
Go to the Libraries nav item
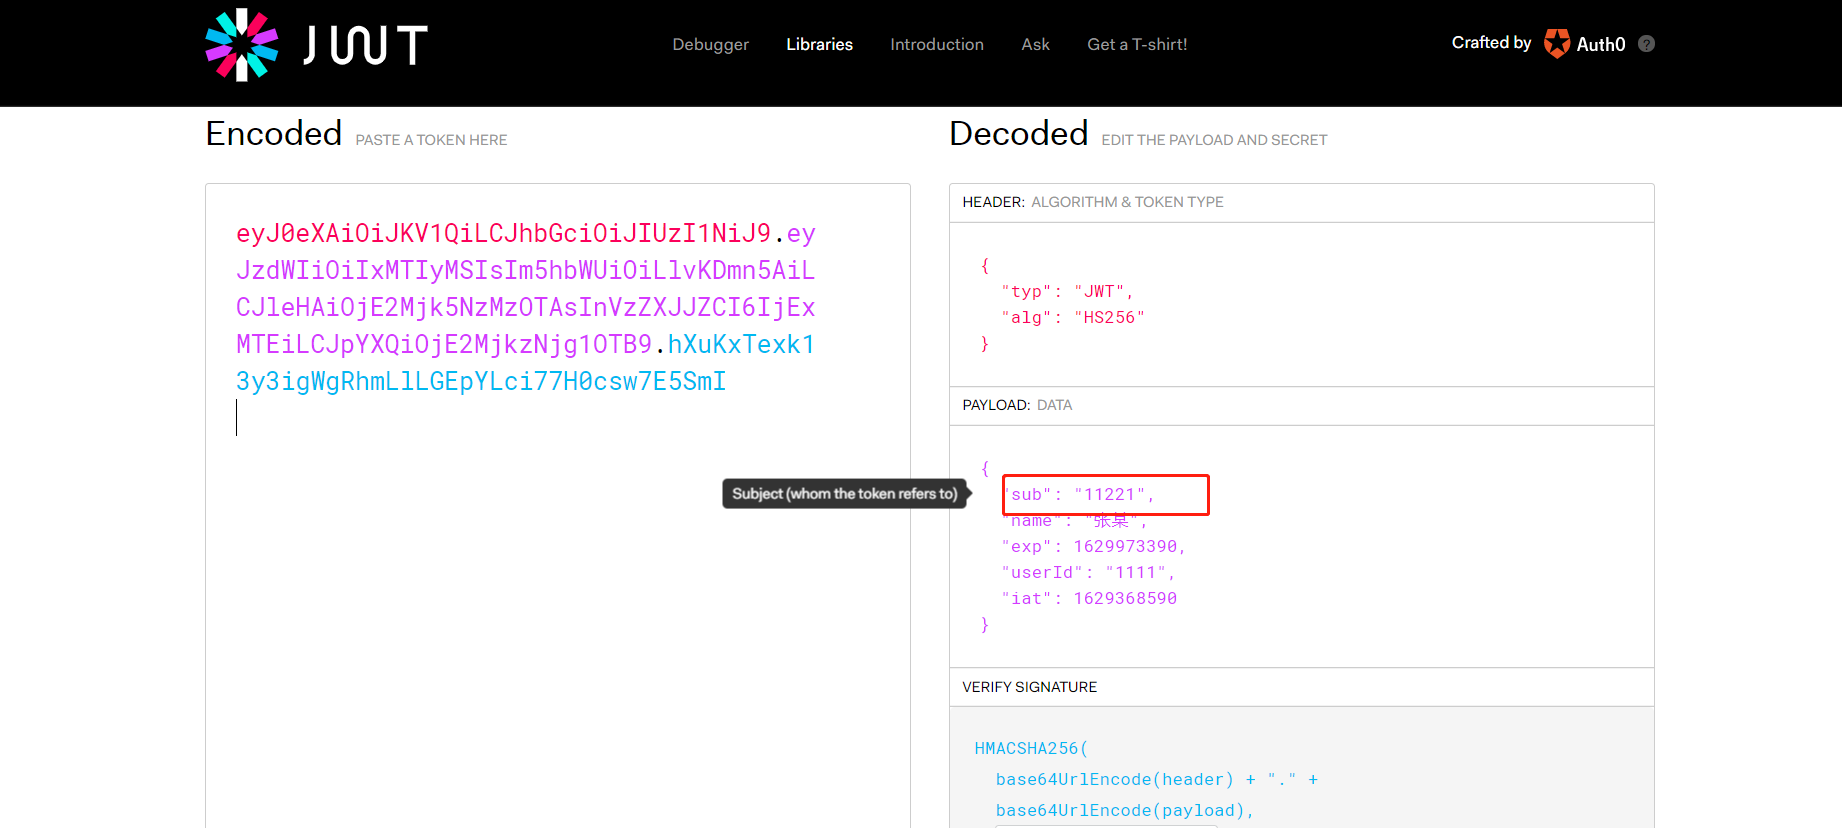click(819, 44)
